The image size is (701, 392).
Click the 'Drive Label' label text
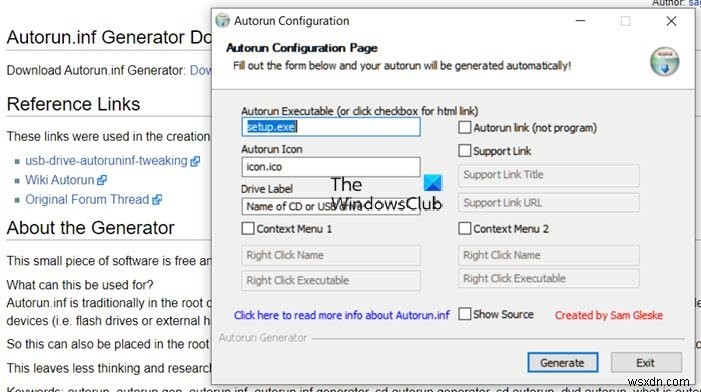tap(267, 189)
